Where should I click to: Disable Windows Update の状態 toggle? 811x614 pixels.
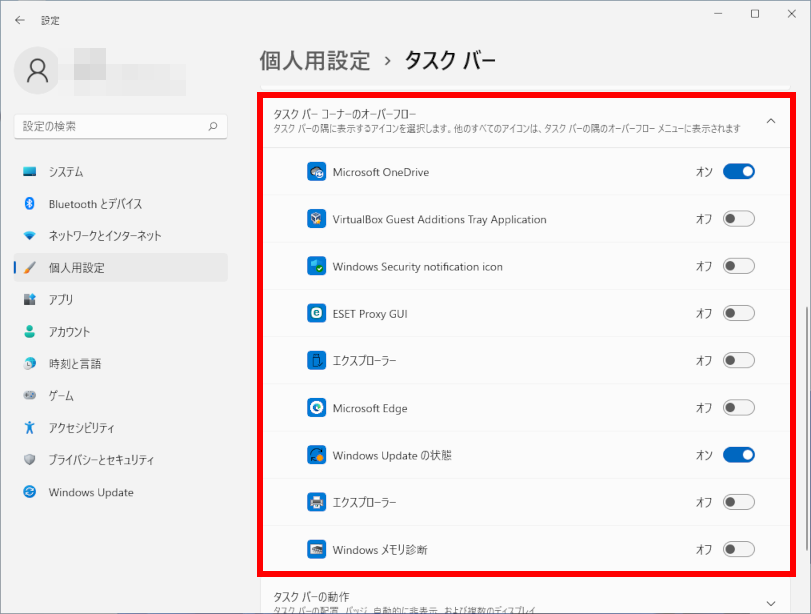[x=739, y=455]
